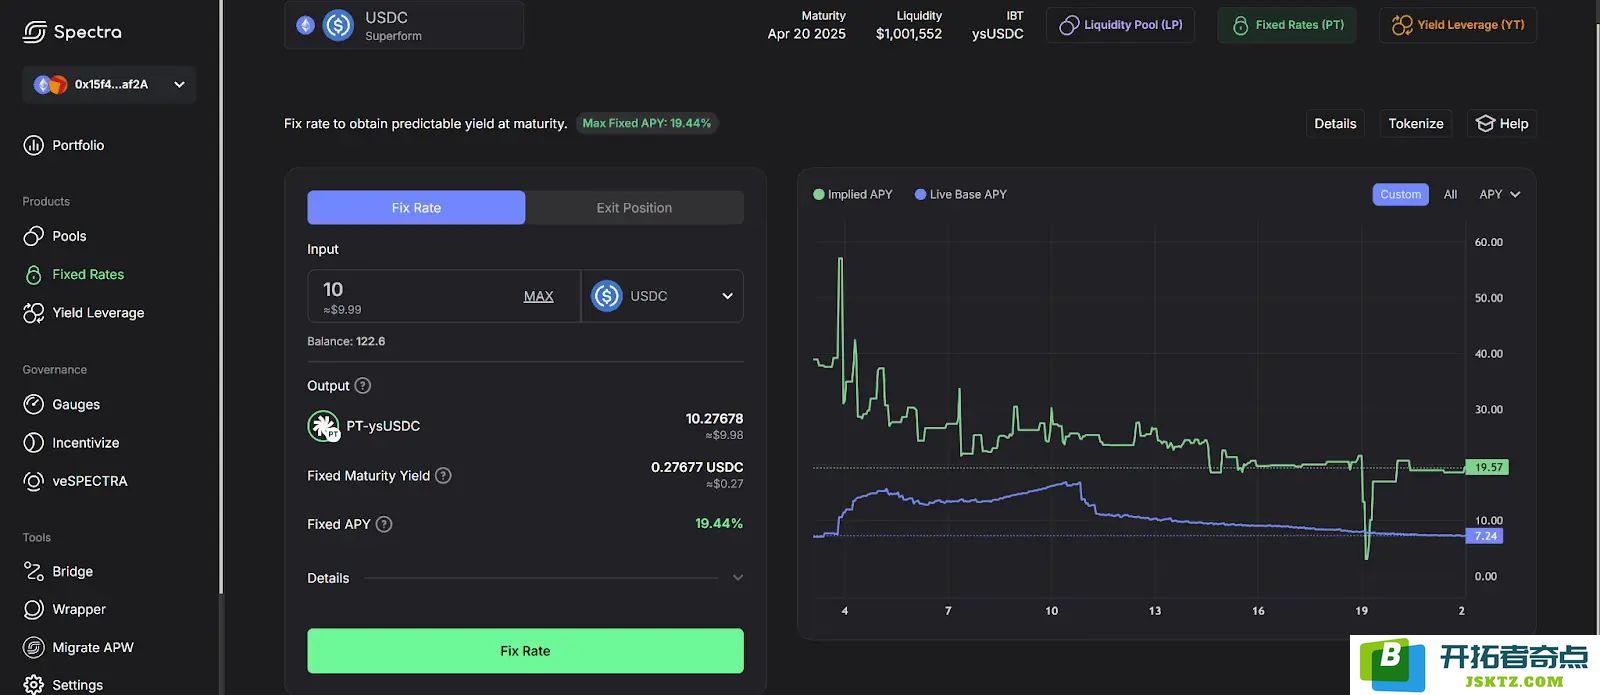
Task: Click the Fixed Rates lock icon
Action: [33, 274]
